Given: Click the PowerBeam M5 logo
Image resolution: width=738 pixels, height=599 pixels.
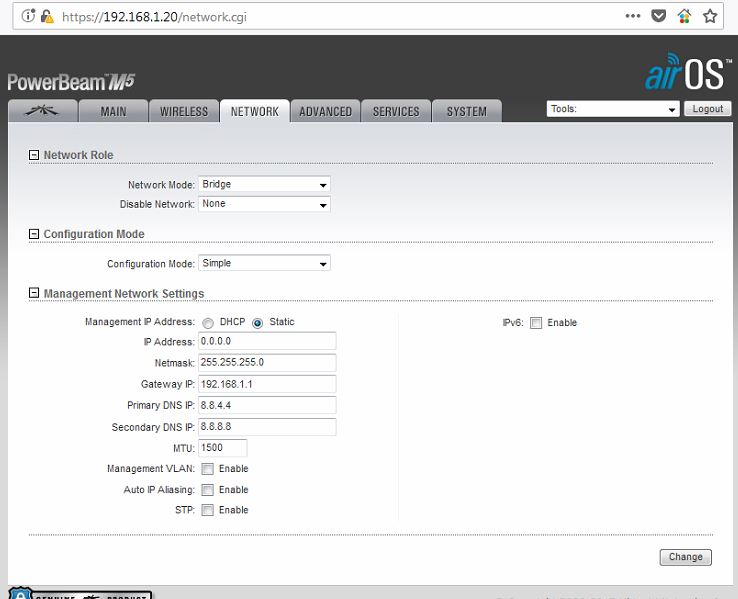Looking at the screenshot, I should tap(71, 82).
